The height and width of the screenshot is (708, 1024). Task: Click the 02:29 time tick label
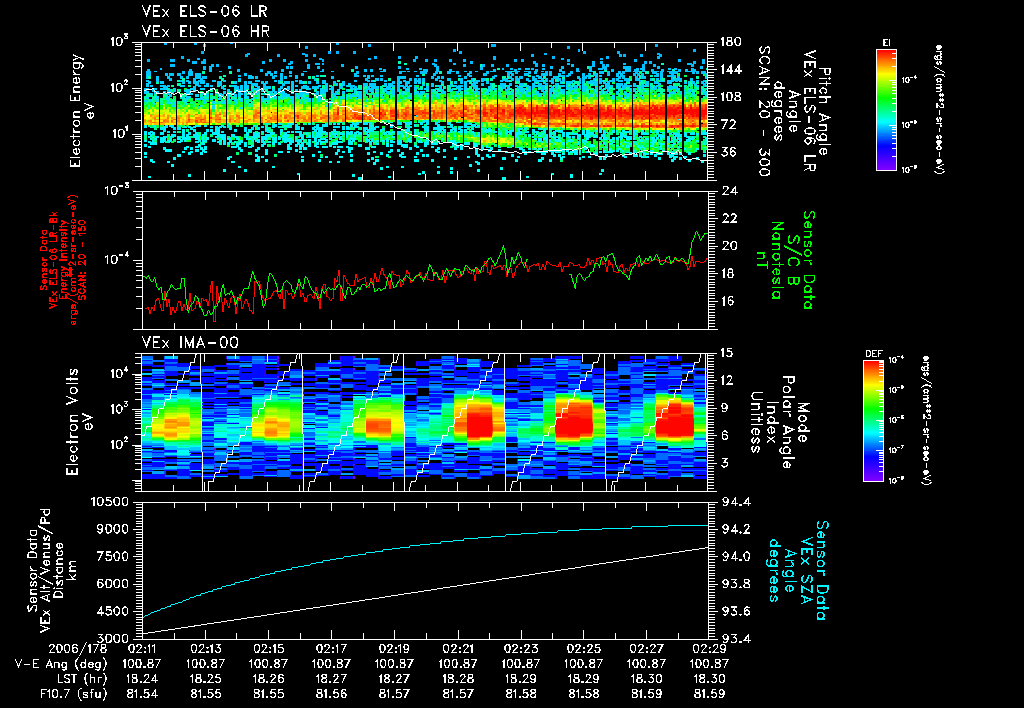click(x=710, y=649)
